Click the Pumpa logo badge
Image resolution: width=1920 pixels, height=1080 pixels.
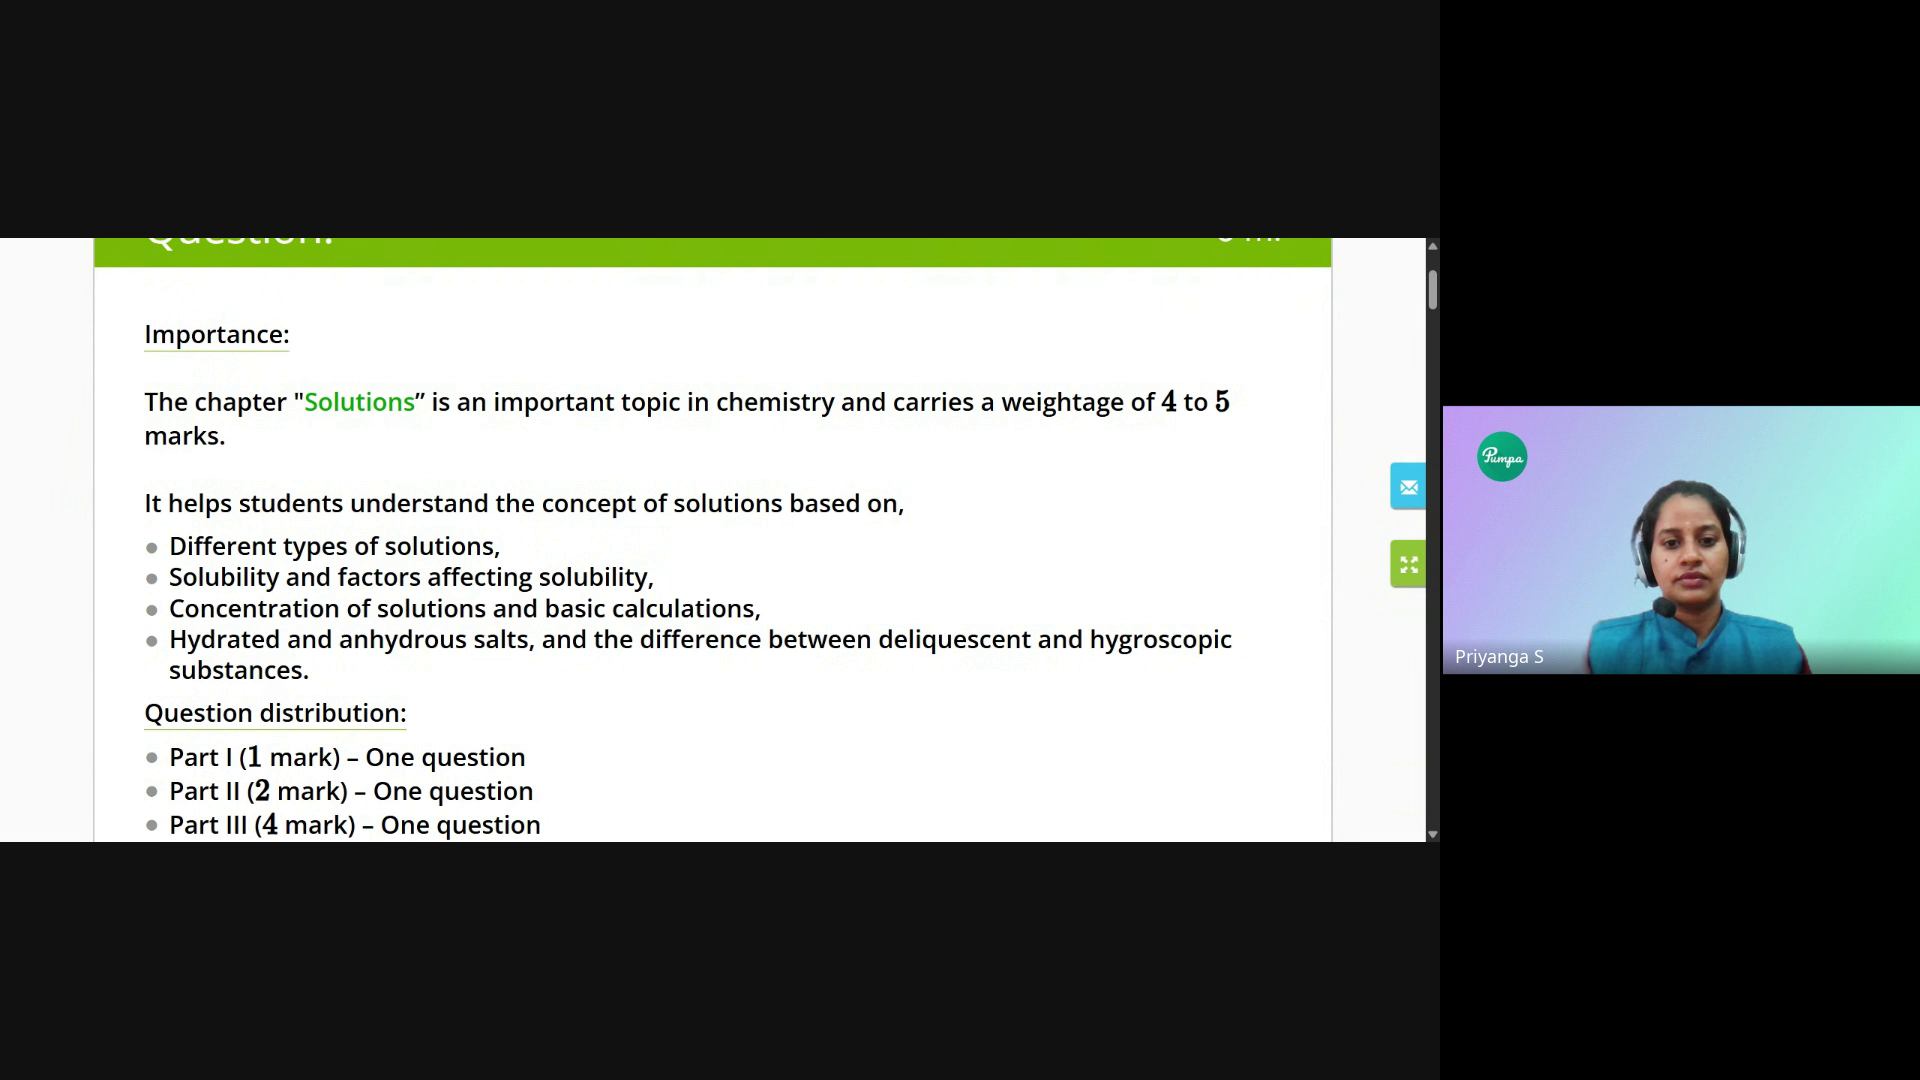point(1501,457)
